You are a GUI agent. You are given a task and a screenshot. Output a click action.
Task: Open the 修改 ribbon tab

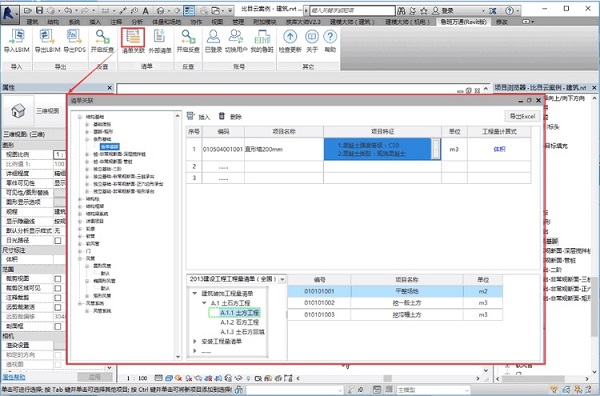502,22
